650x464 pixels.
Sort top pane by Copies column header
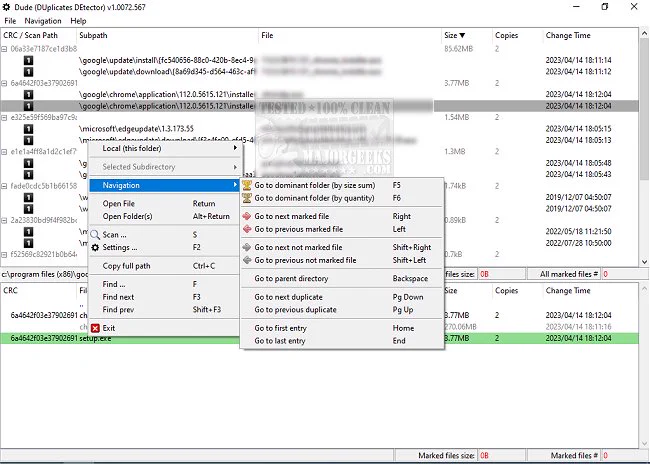point(517,35)
